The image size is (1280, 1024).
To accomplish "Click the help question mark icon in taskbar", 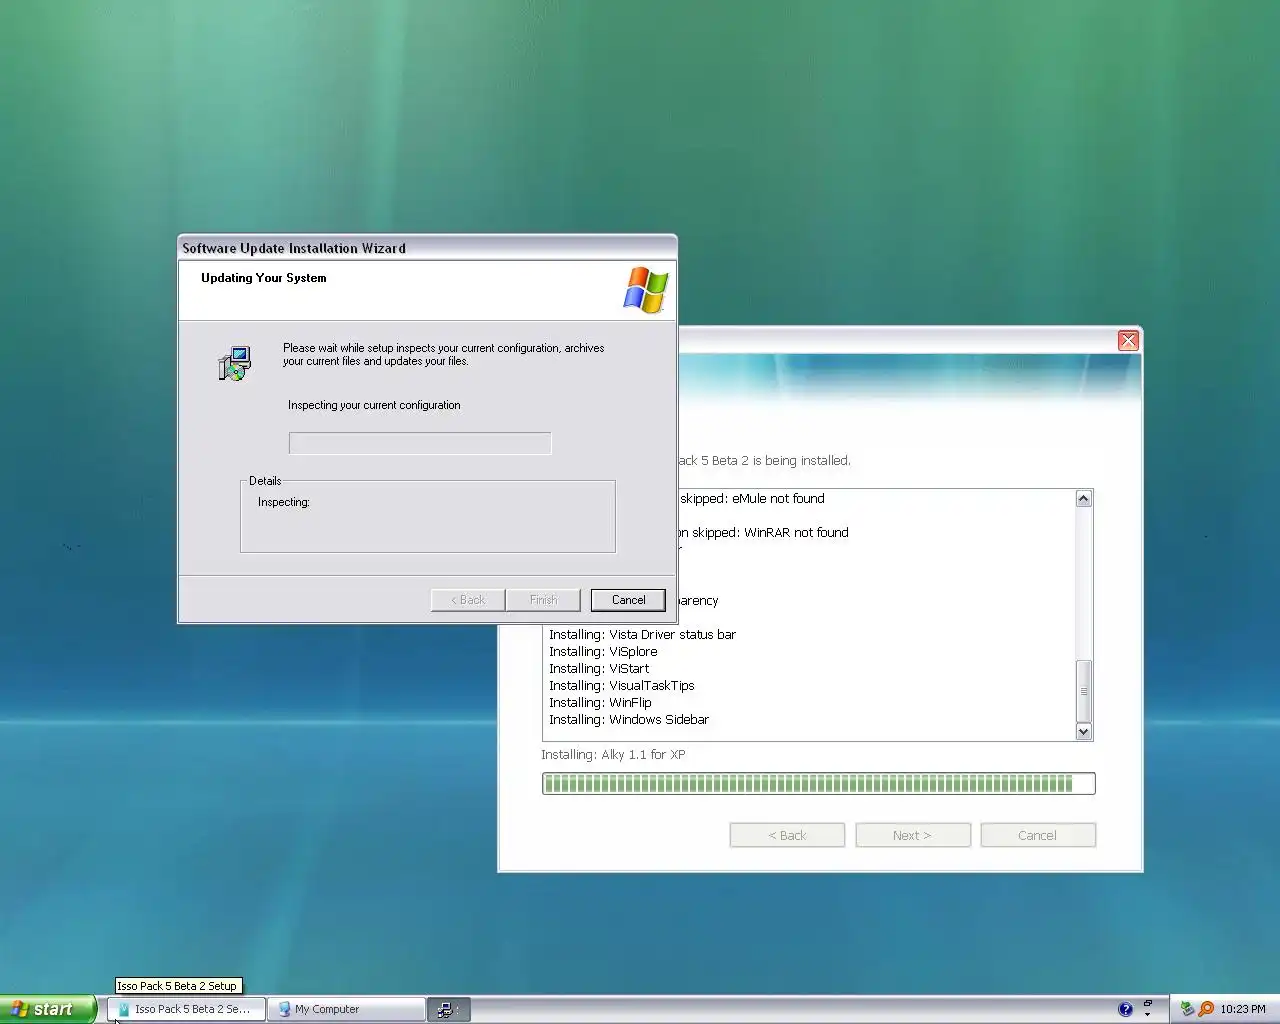I will [1125, 1009].
